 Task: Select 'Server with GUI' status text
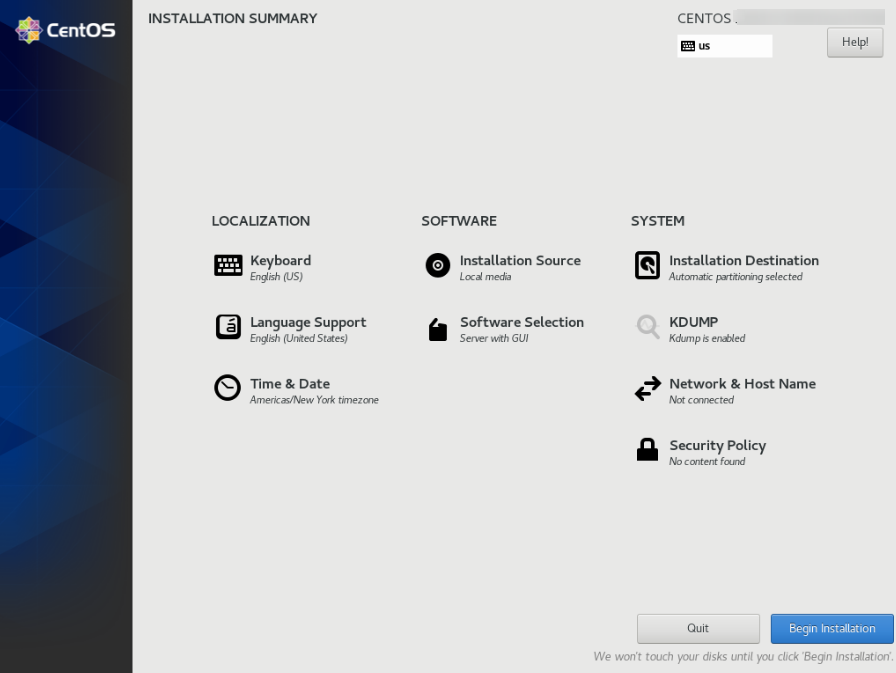pyautogui.click(x=494, y=338)
